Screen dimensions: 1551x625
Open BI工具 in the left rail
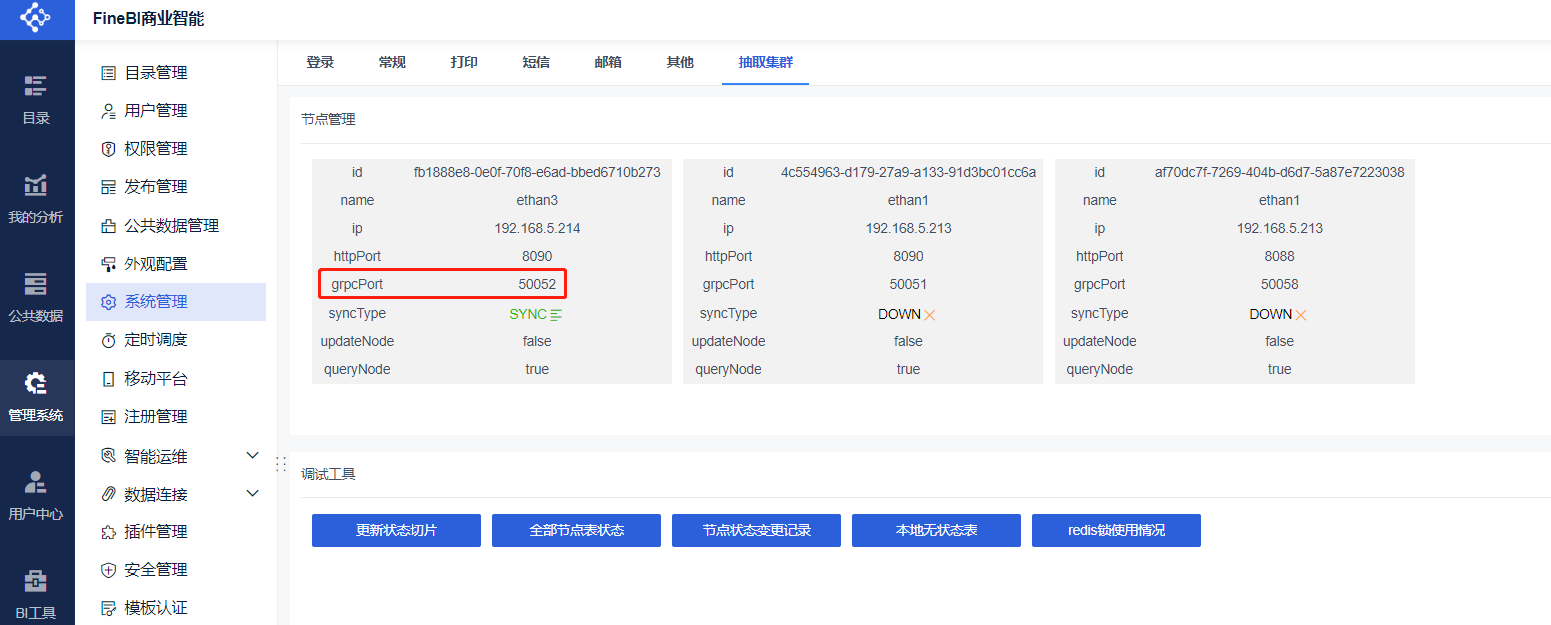pos(36,594)
